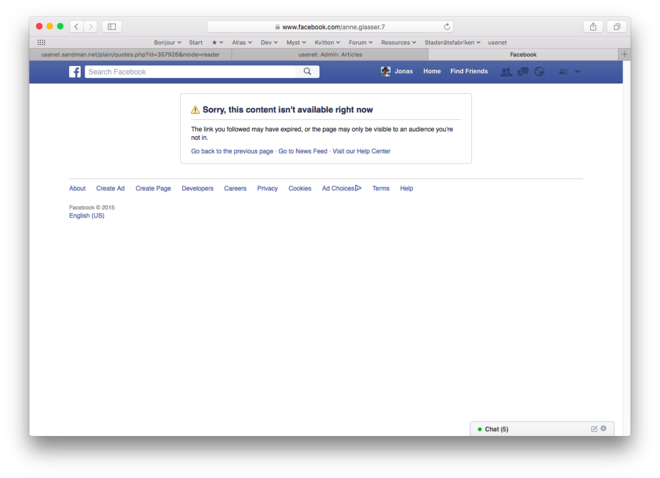
Task: Click Visit our Help Center link
Action: pos(361,151)
